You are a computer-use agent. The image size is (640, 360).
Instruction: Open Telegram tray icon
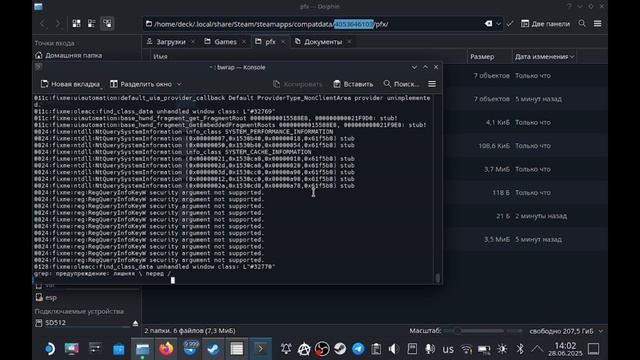pyautogui.click(x=358, y=349)
